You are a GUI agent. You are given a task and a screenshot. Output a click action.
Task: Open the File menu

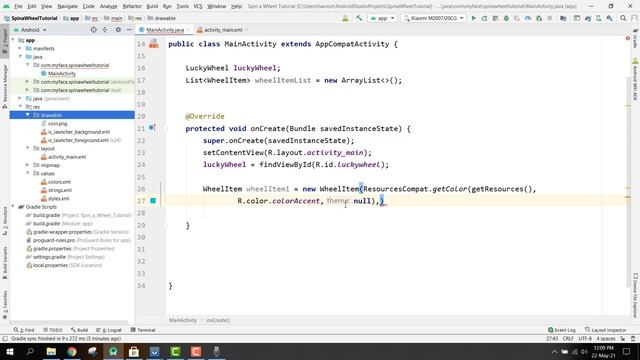[x=18, y=6]
